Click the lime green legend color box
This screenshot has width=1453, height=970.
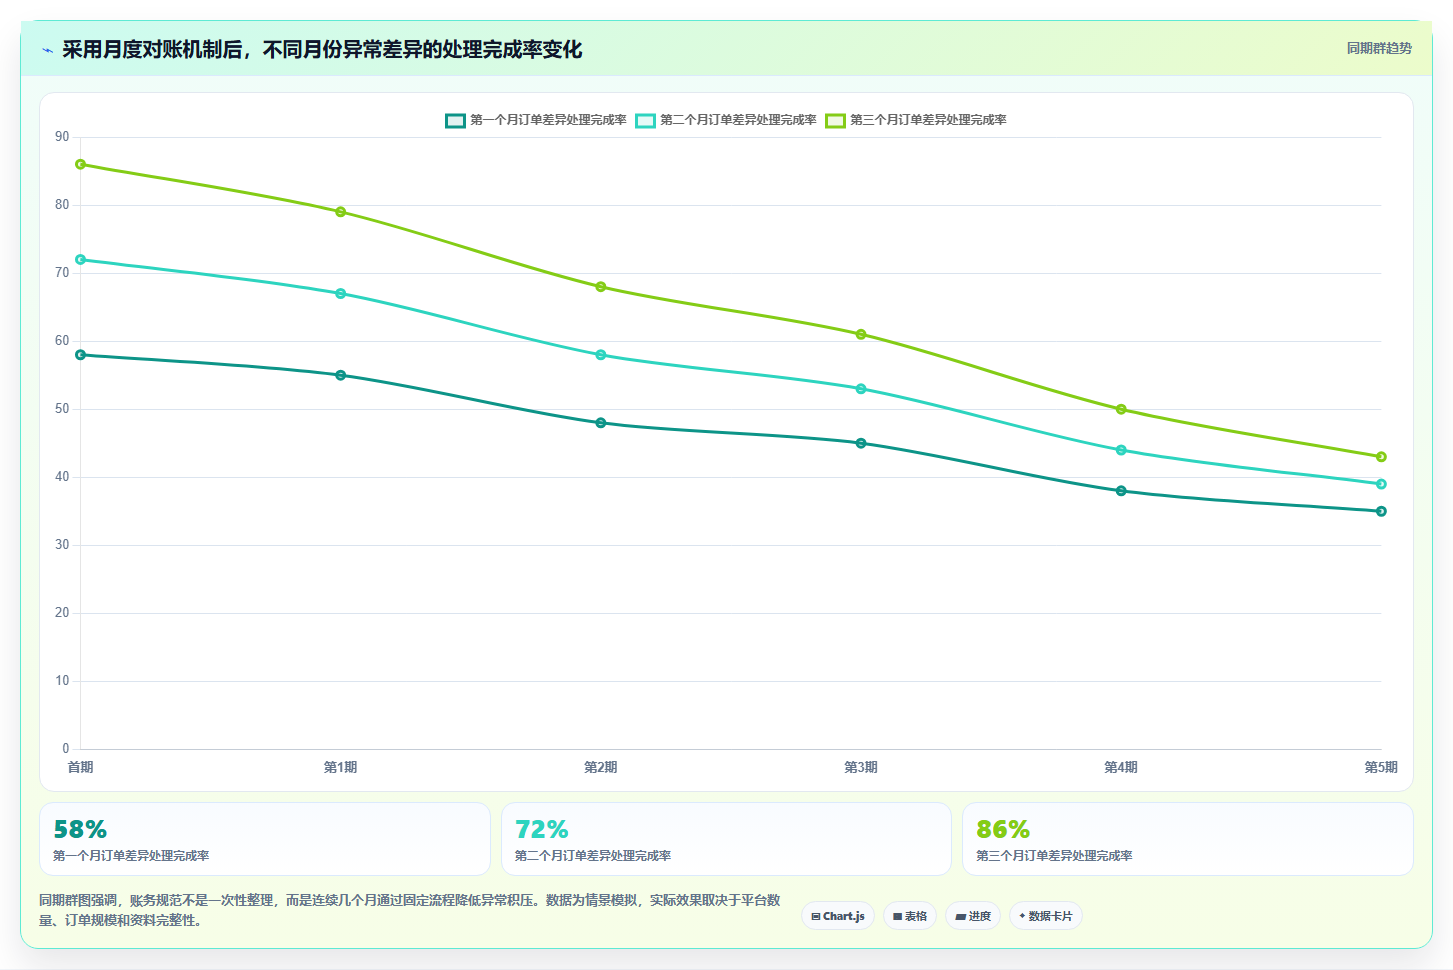tap(835, 120)
